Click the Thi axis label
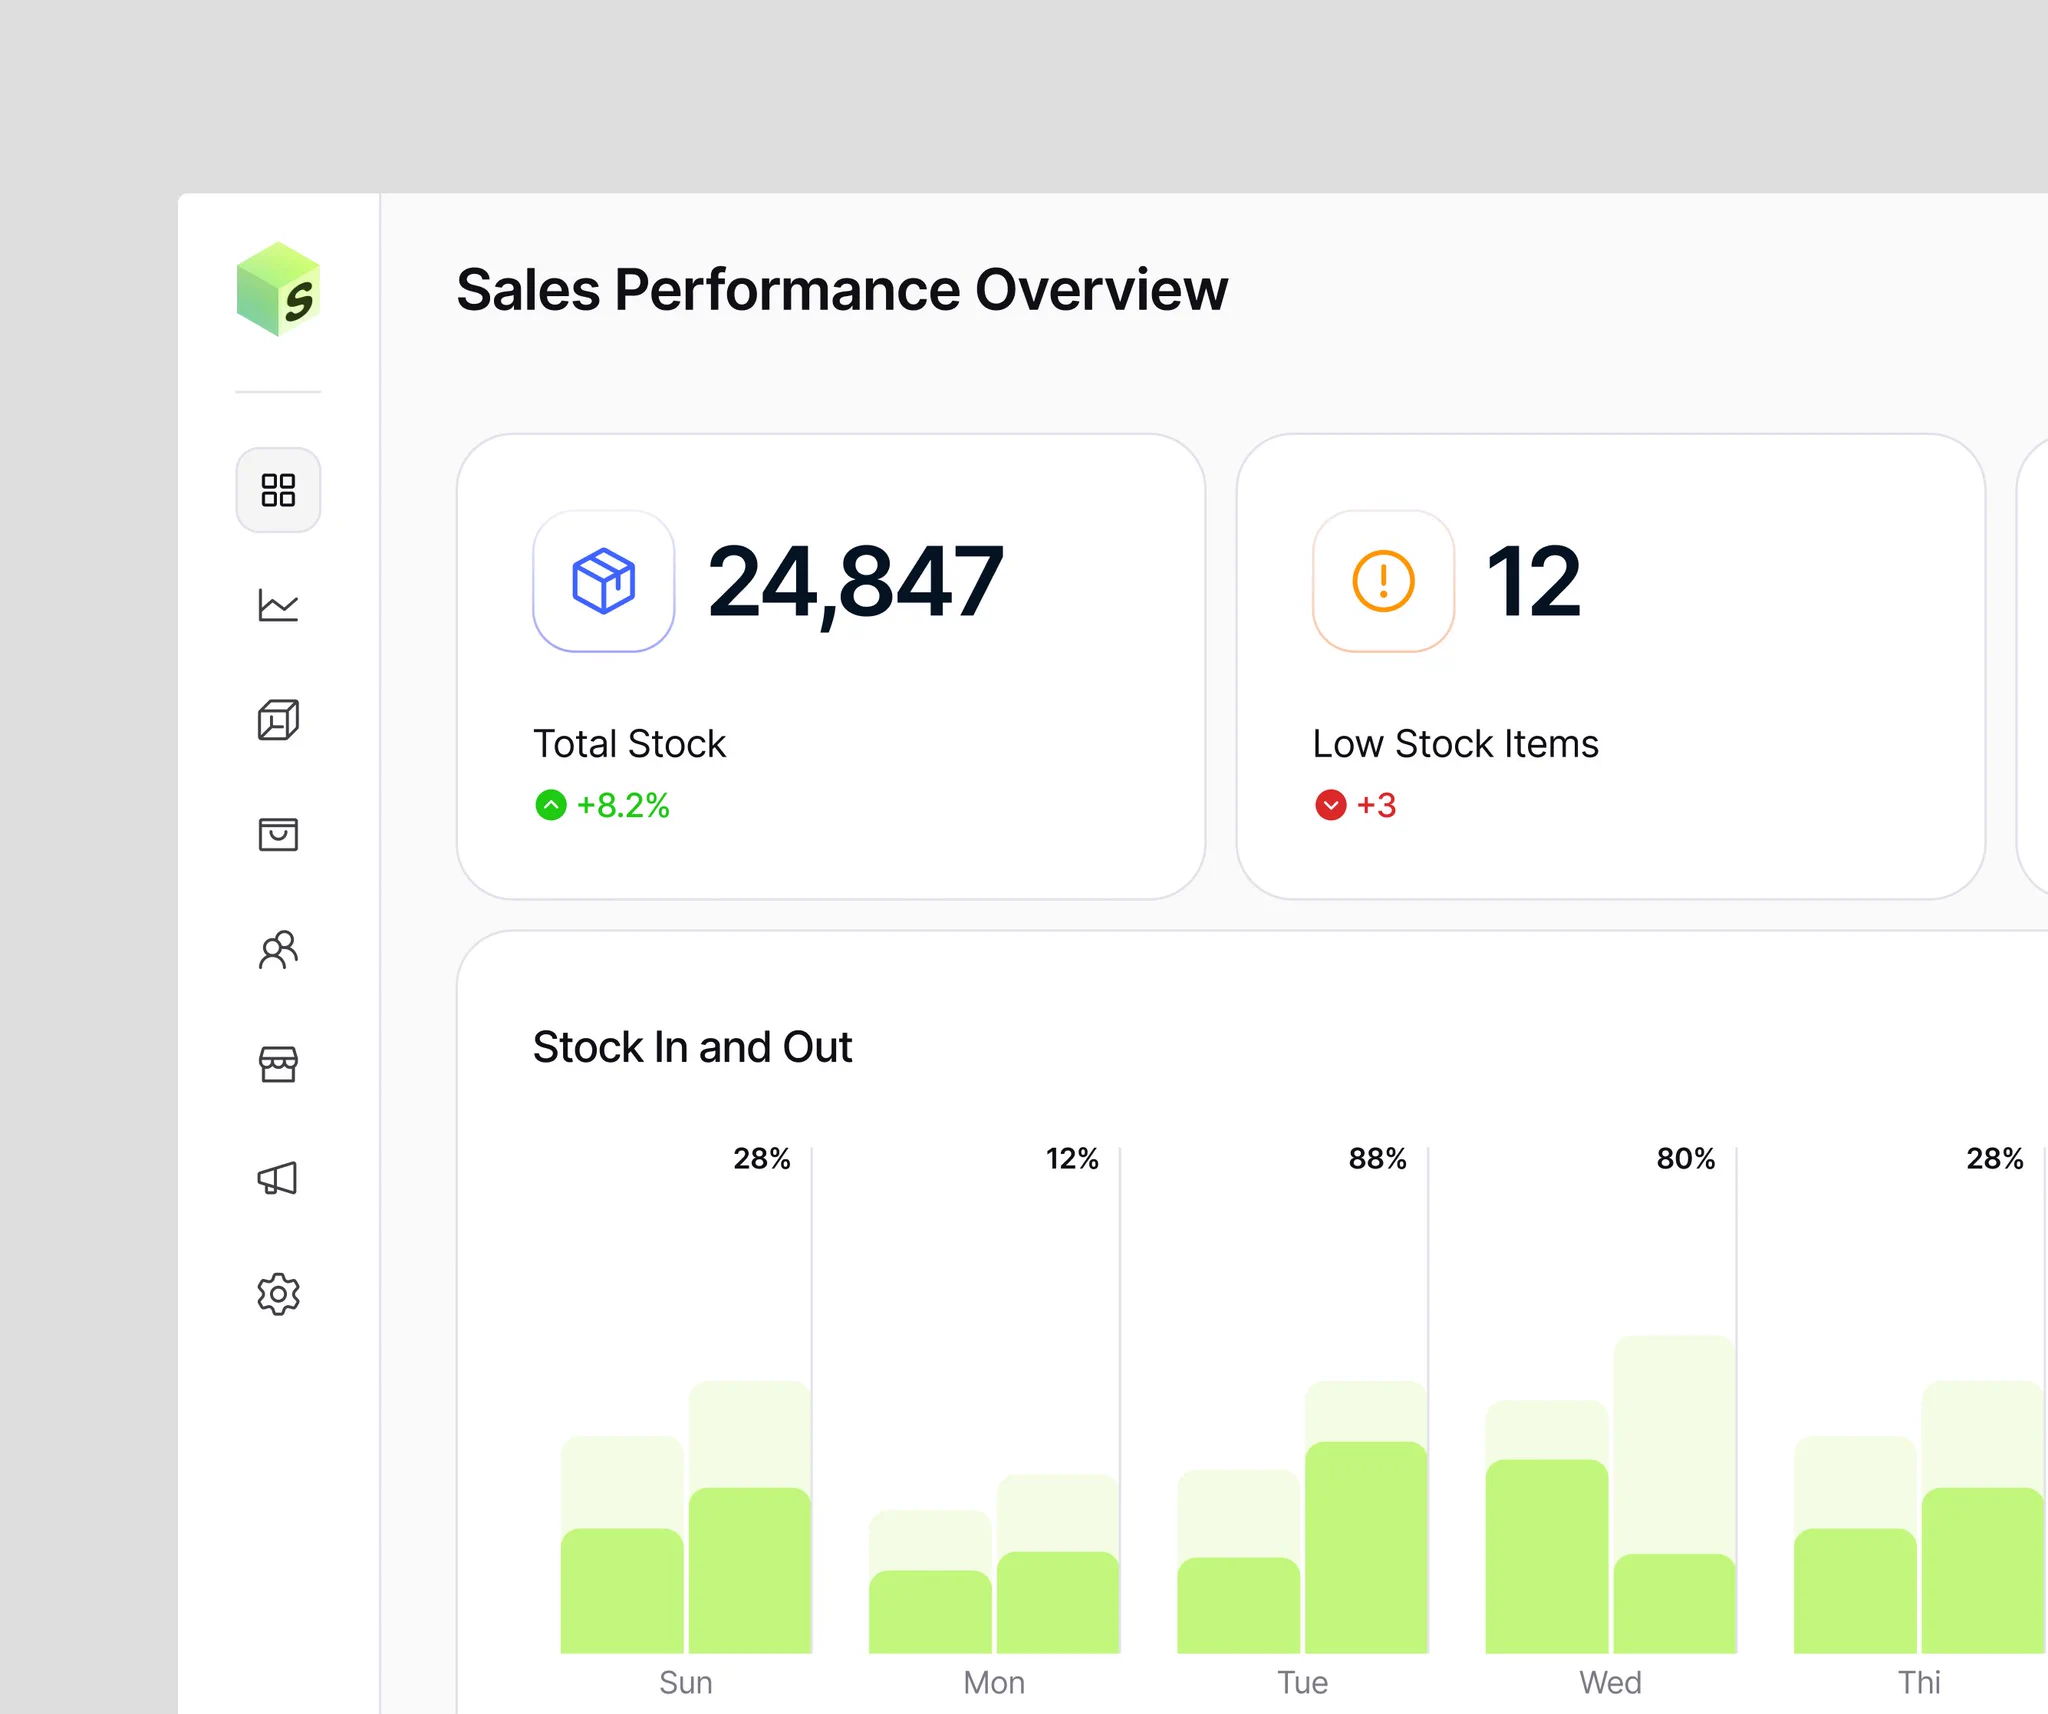2048x1714 pixels. [1919, 1682]
